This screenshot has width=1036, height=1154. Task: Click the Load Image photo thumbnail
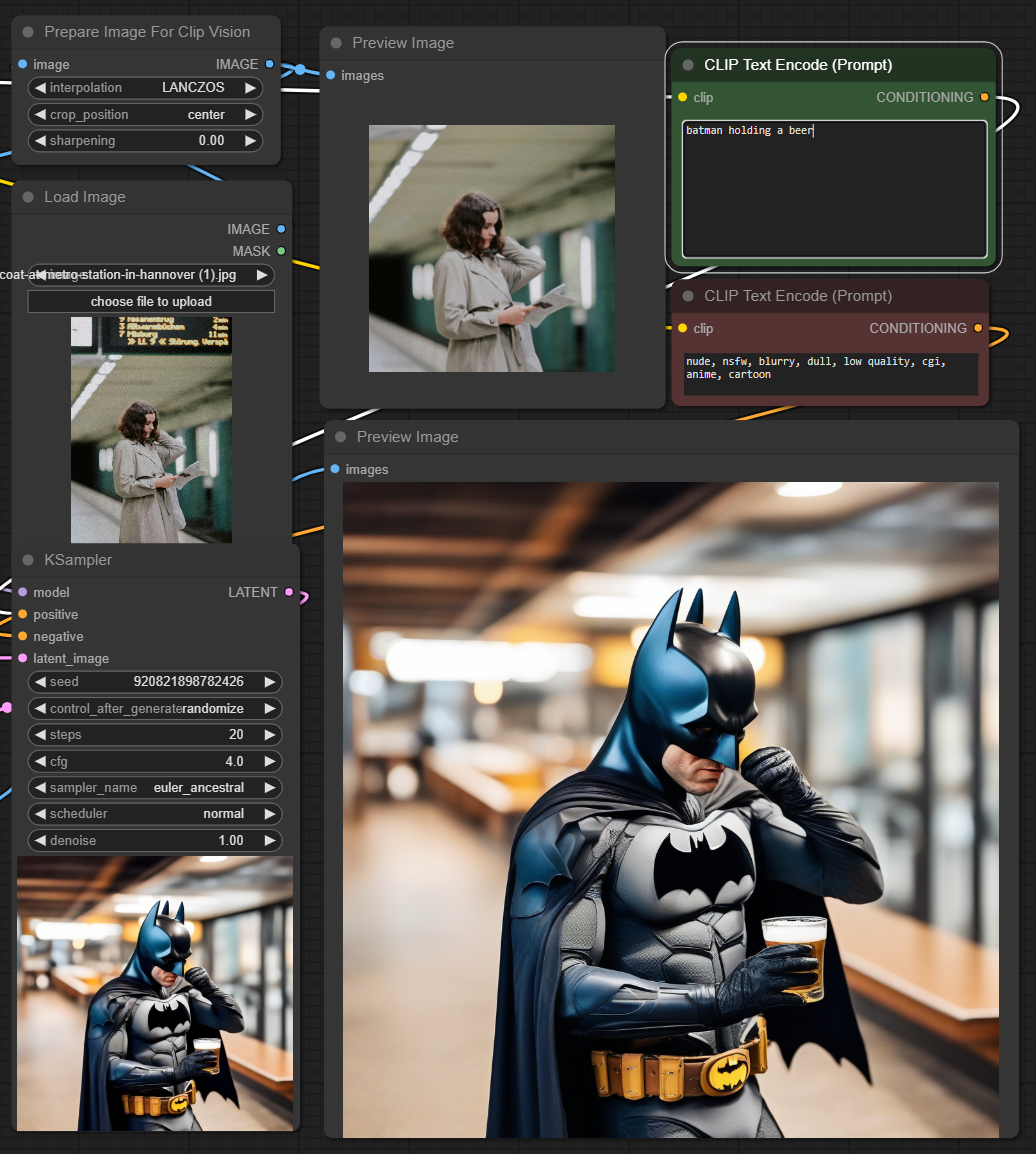151,430
